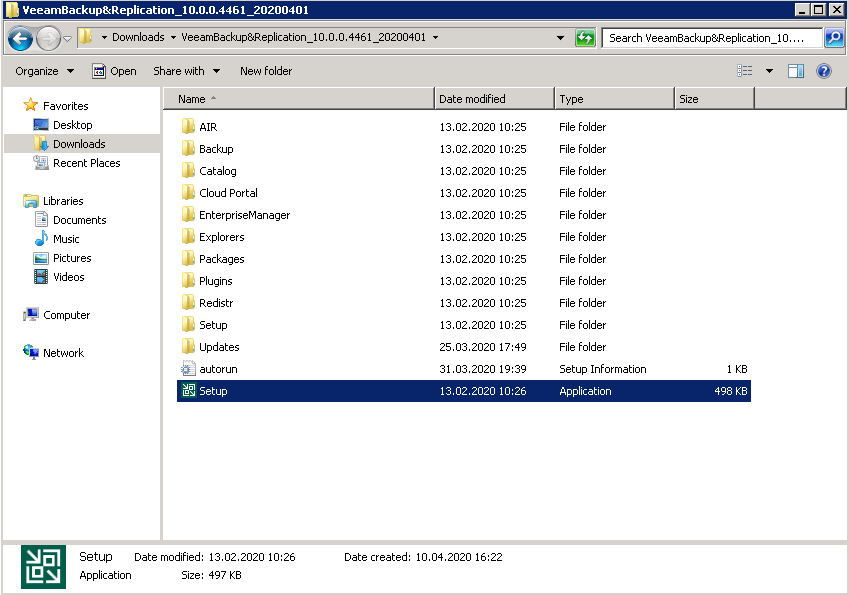This screenshot has width=849, height=595.
Task: Expand the Share with dropdown
Action: [x=186, y=71]
